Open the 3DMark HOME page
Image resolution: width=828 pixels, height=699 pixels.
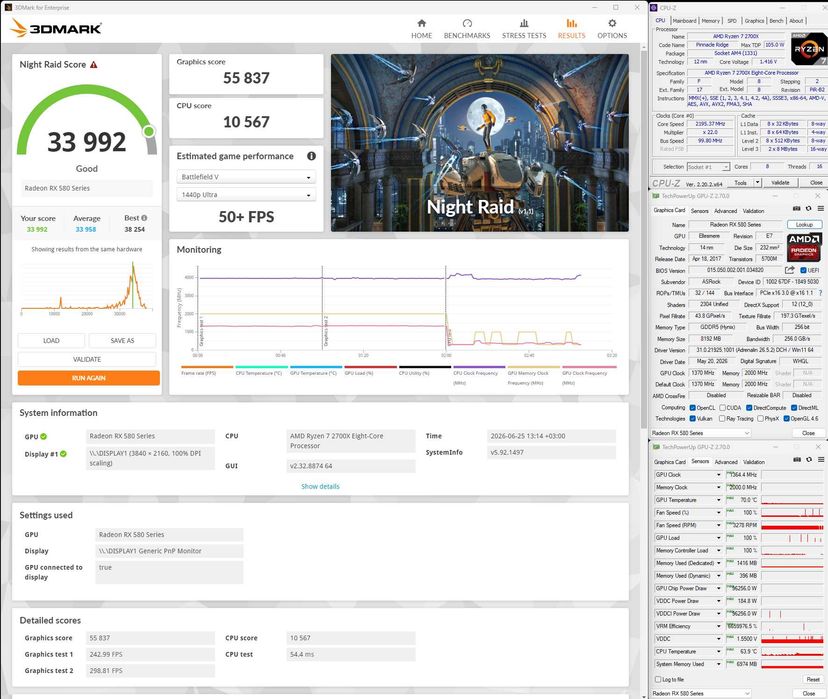tap(421, 29)
